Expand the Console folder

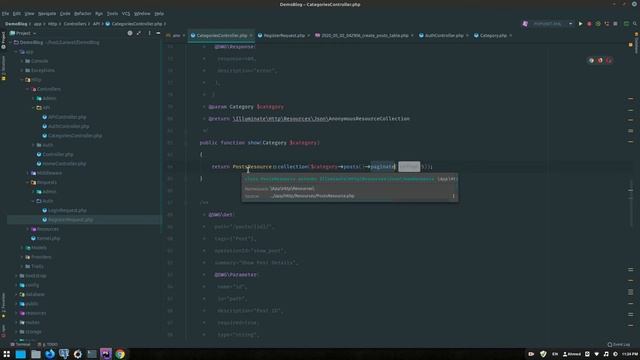pyautogui.click(x=22, y=61)
